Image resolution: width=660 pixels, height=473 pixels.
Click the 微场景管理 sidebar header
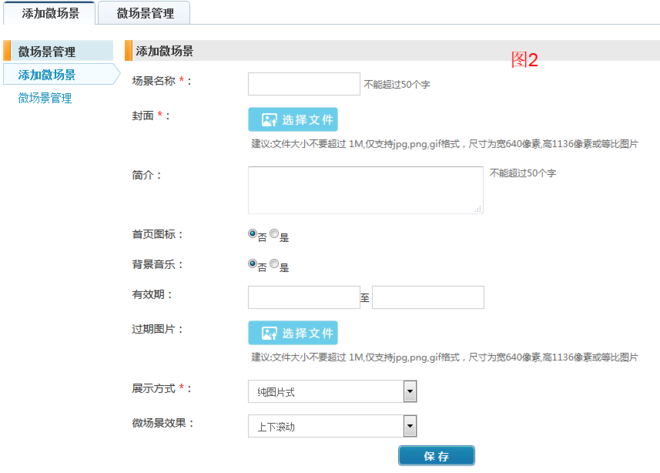coord(47,51)
